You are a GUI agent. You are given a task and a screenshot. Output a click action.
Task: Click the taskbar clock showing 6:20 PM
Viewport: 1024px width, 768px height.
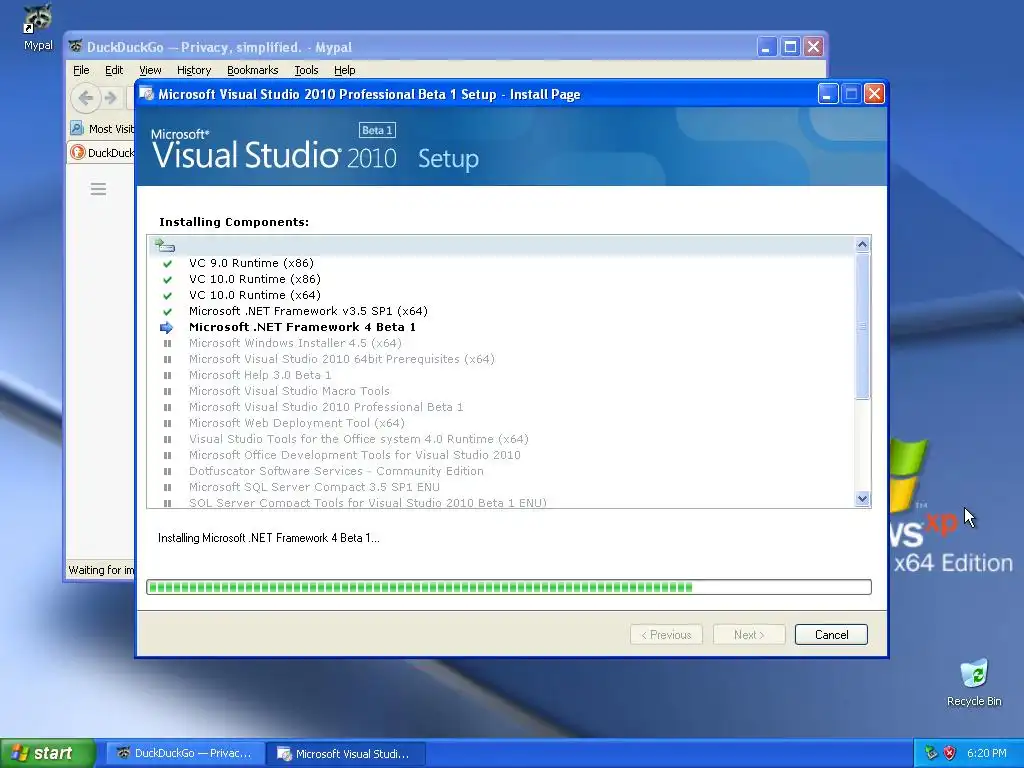click(986, 753)
